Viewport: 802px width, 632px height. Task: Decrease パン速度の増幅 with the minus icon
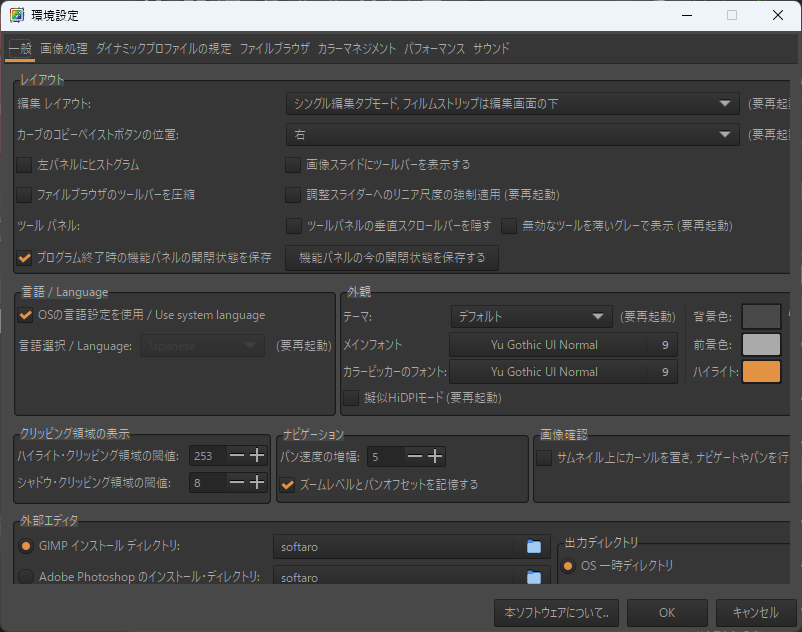414,456
